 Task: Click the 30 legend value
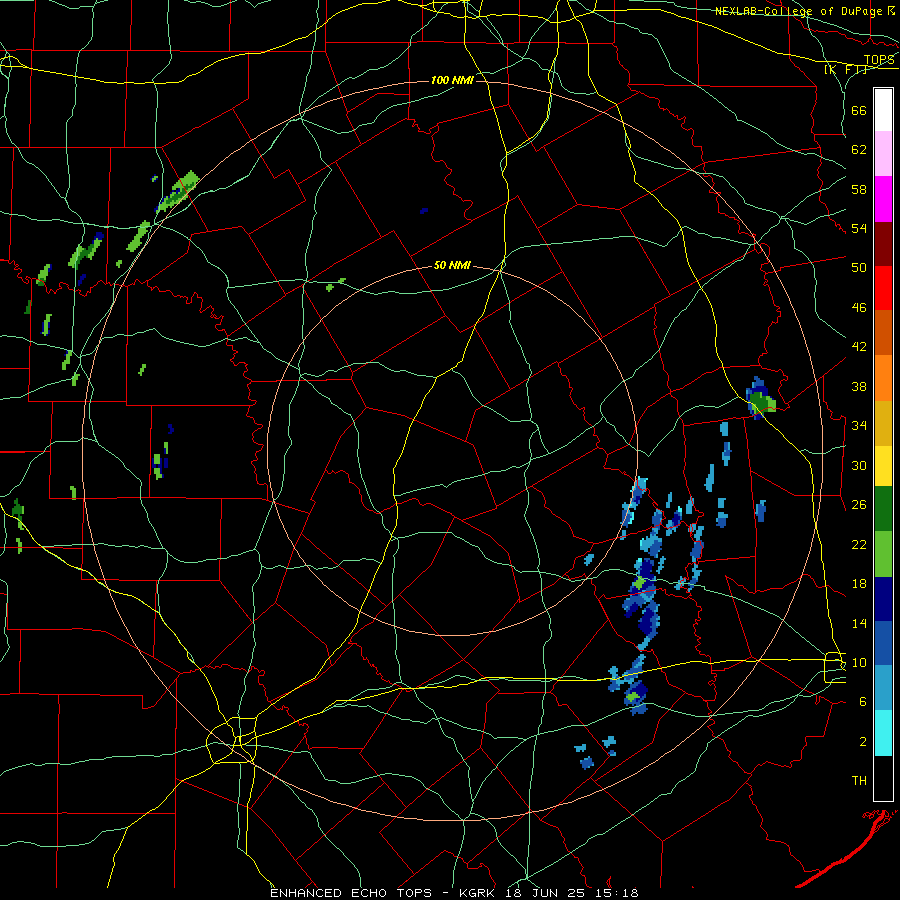coord(859,465)
